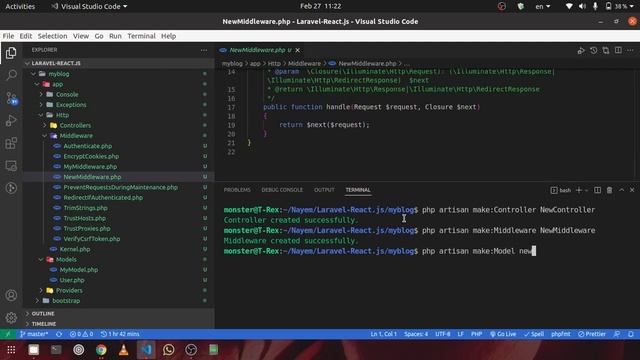Click the master branch status item
This screenshot has width=640, height=360.
point(34,334)
